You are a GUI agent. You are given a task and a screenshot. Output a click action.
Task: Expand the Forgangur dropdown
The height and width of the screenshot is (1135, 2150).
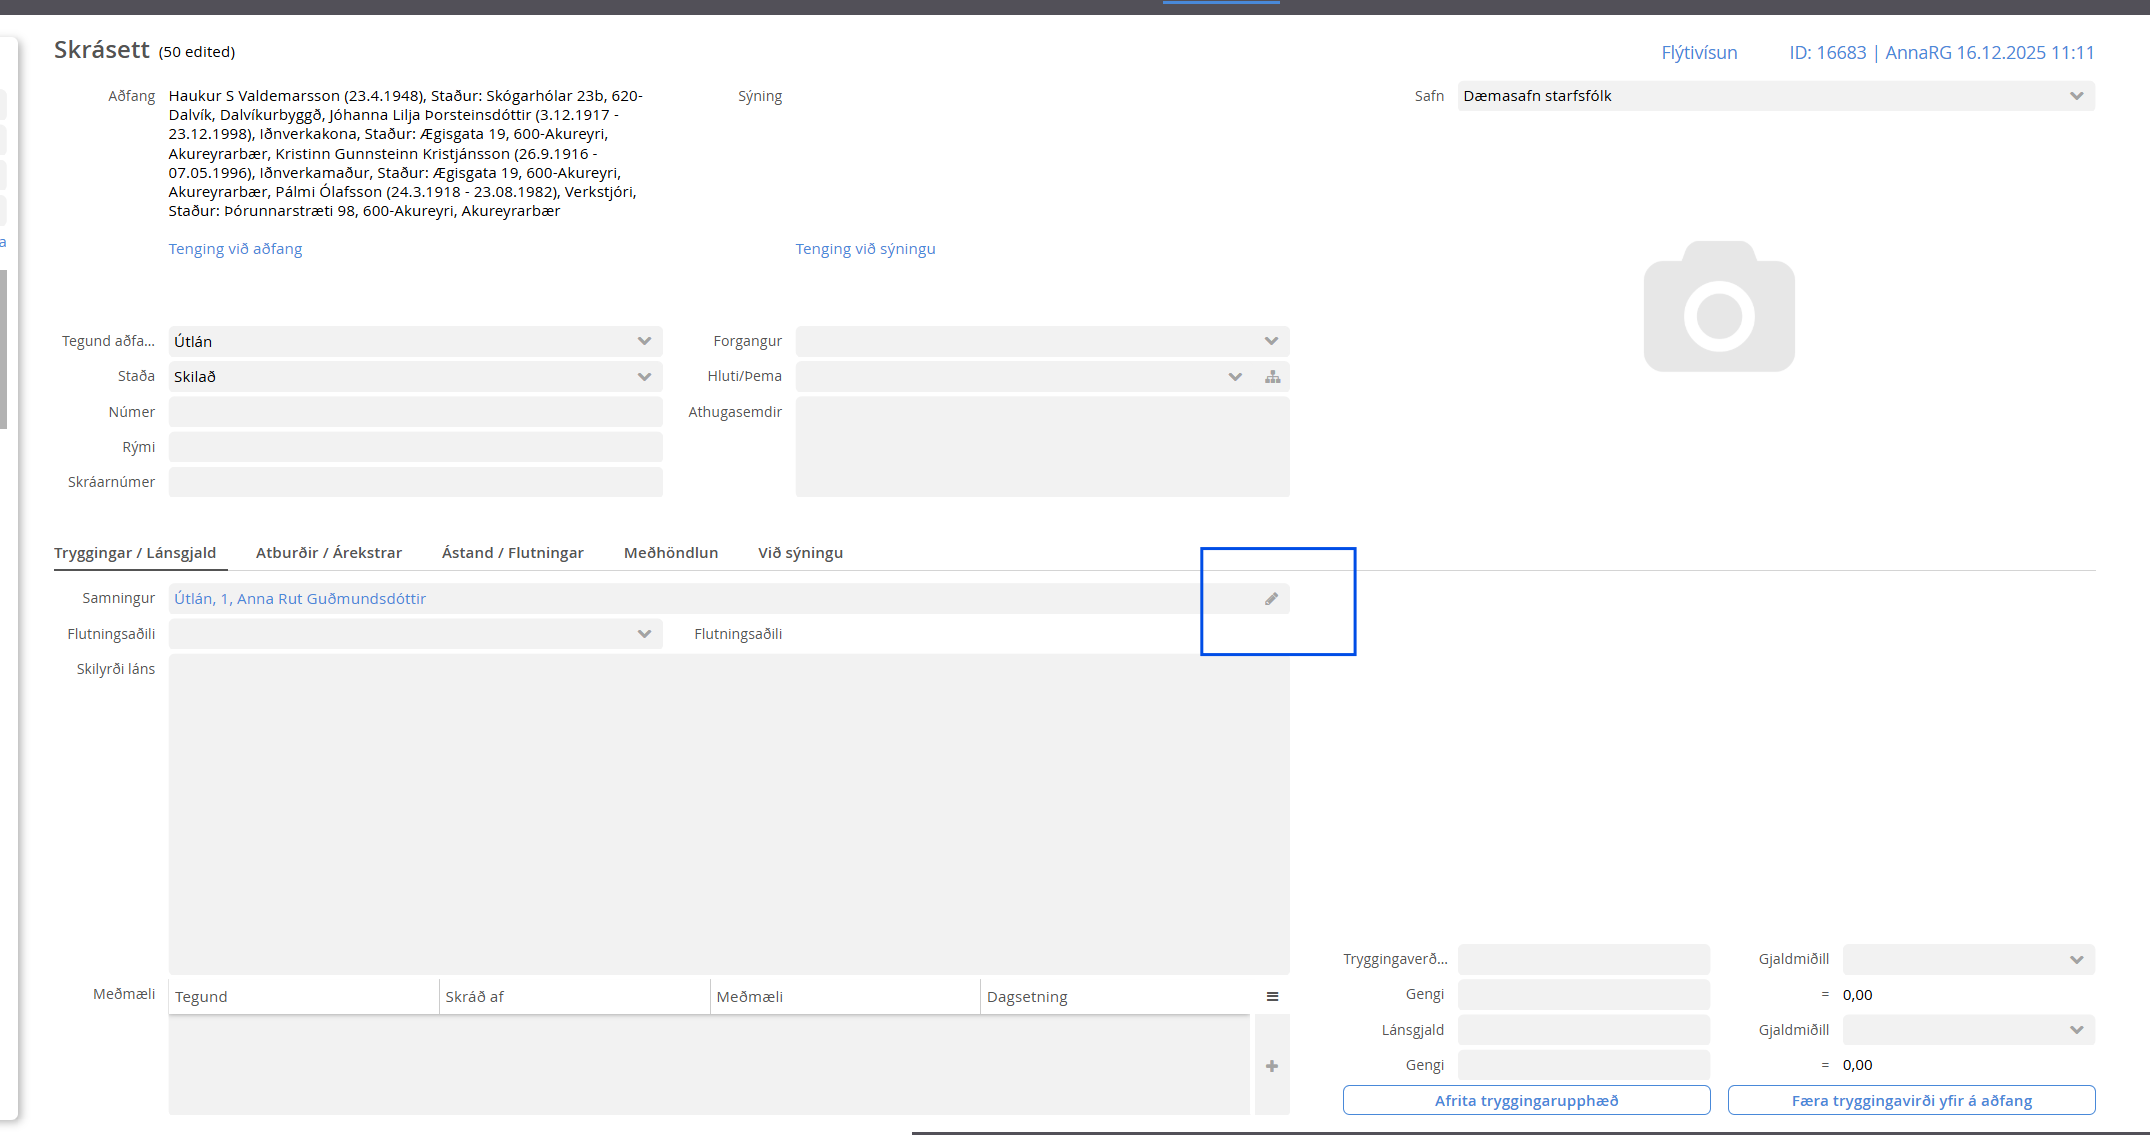coord(1271,342)
